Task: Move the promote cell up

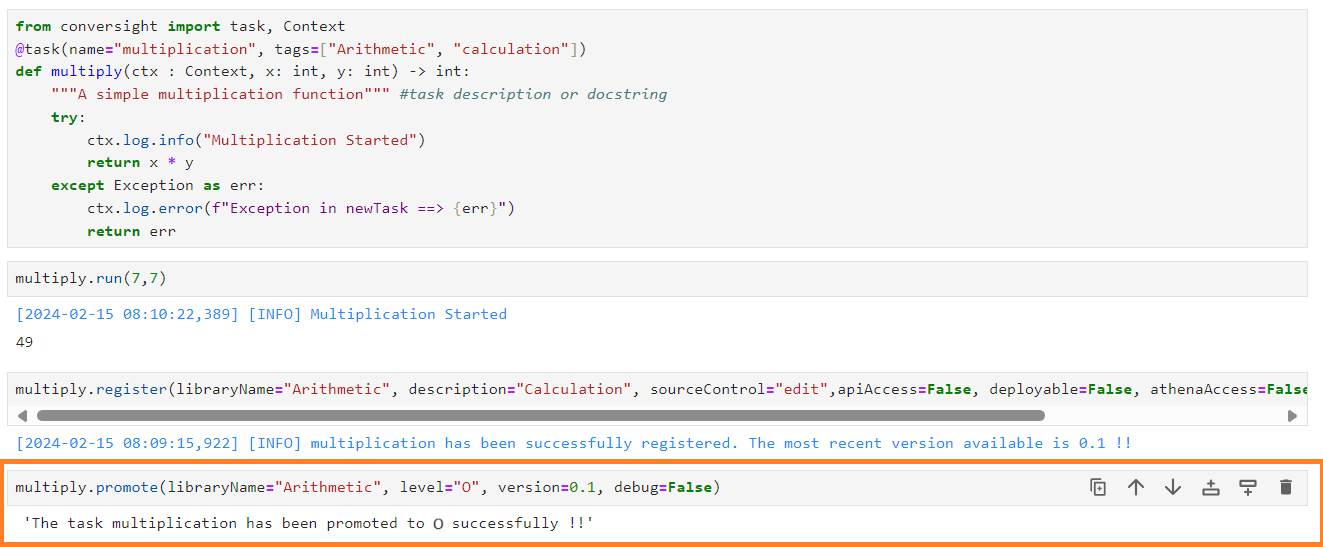Action: 1135,487
